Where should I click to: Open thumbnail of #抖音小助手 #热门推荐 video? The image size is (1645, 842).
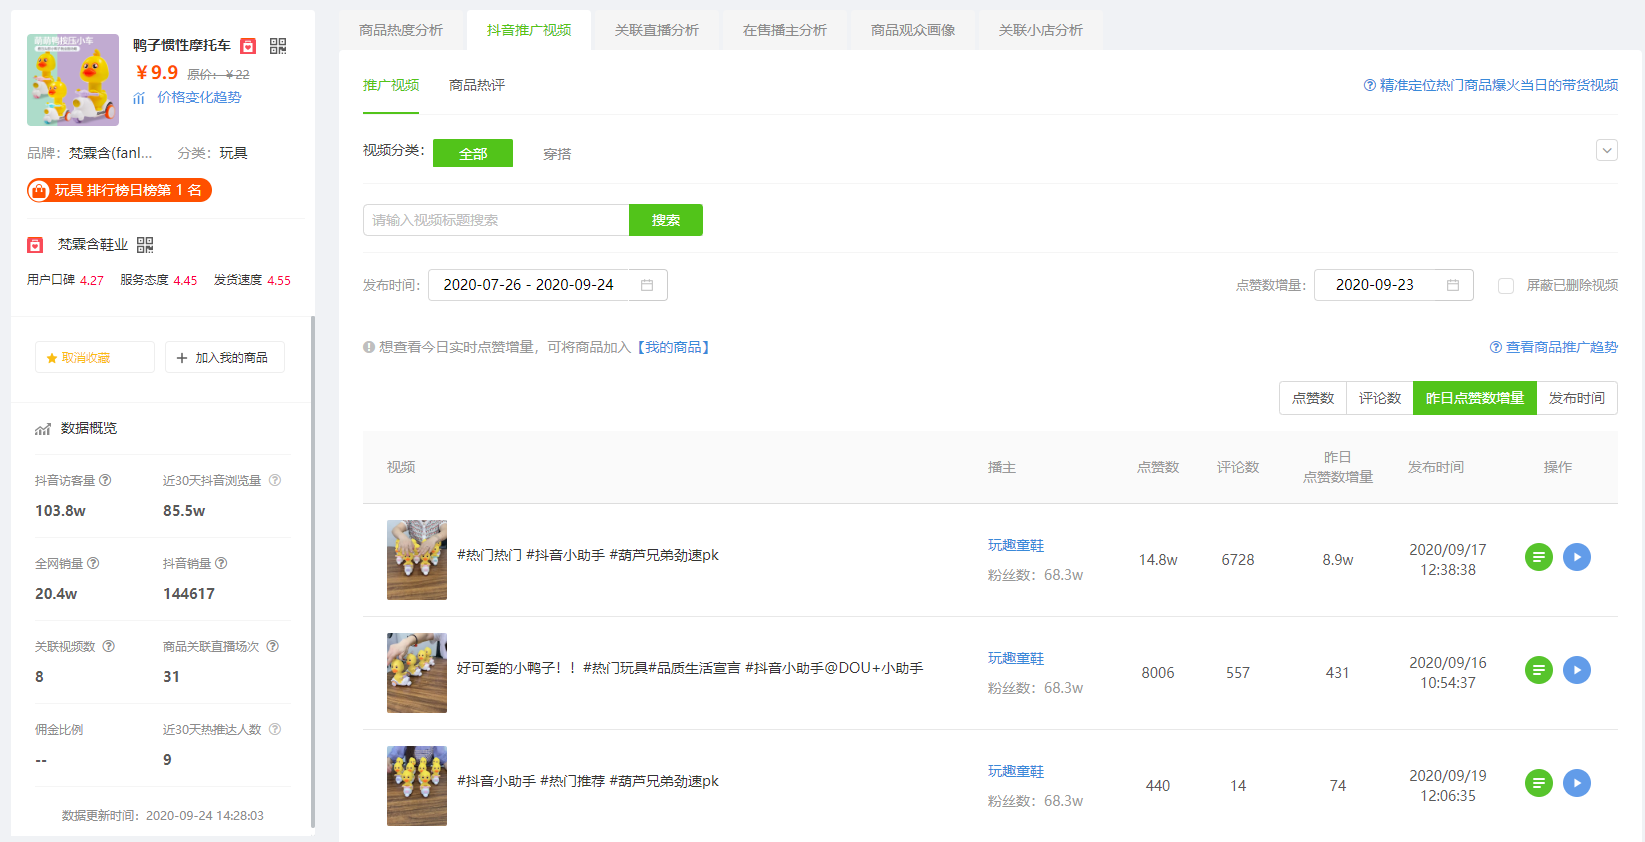click(417, 786)
